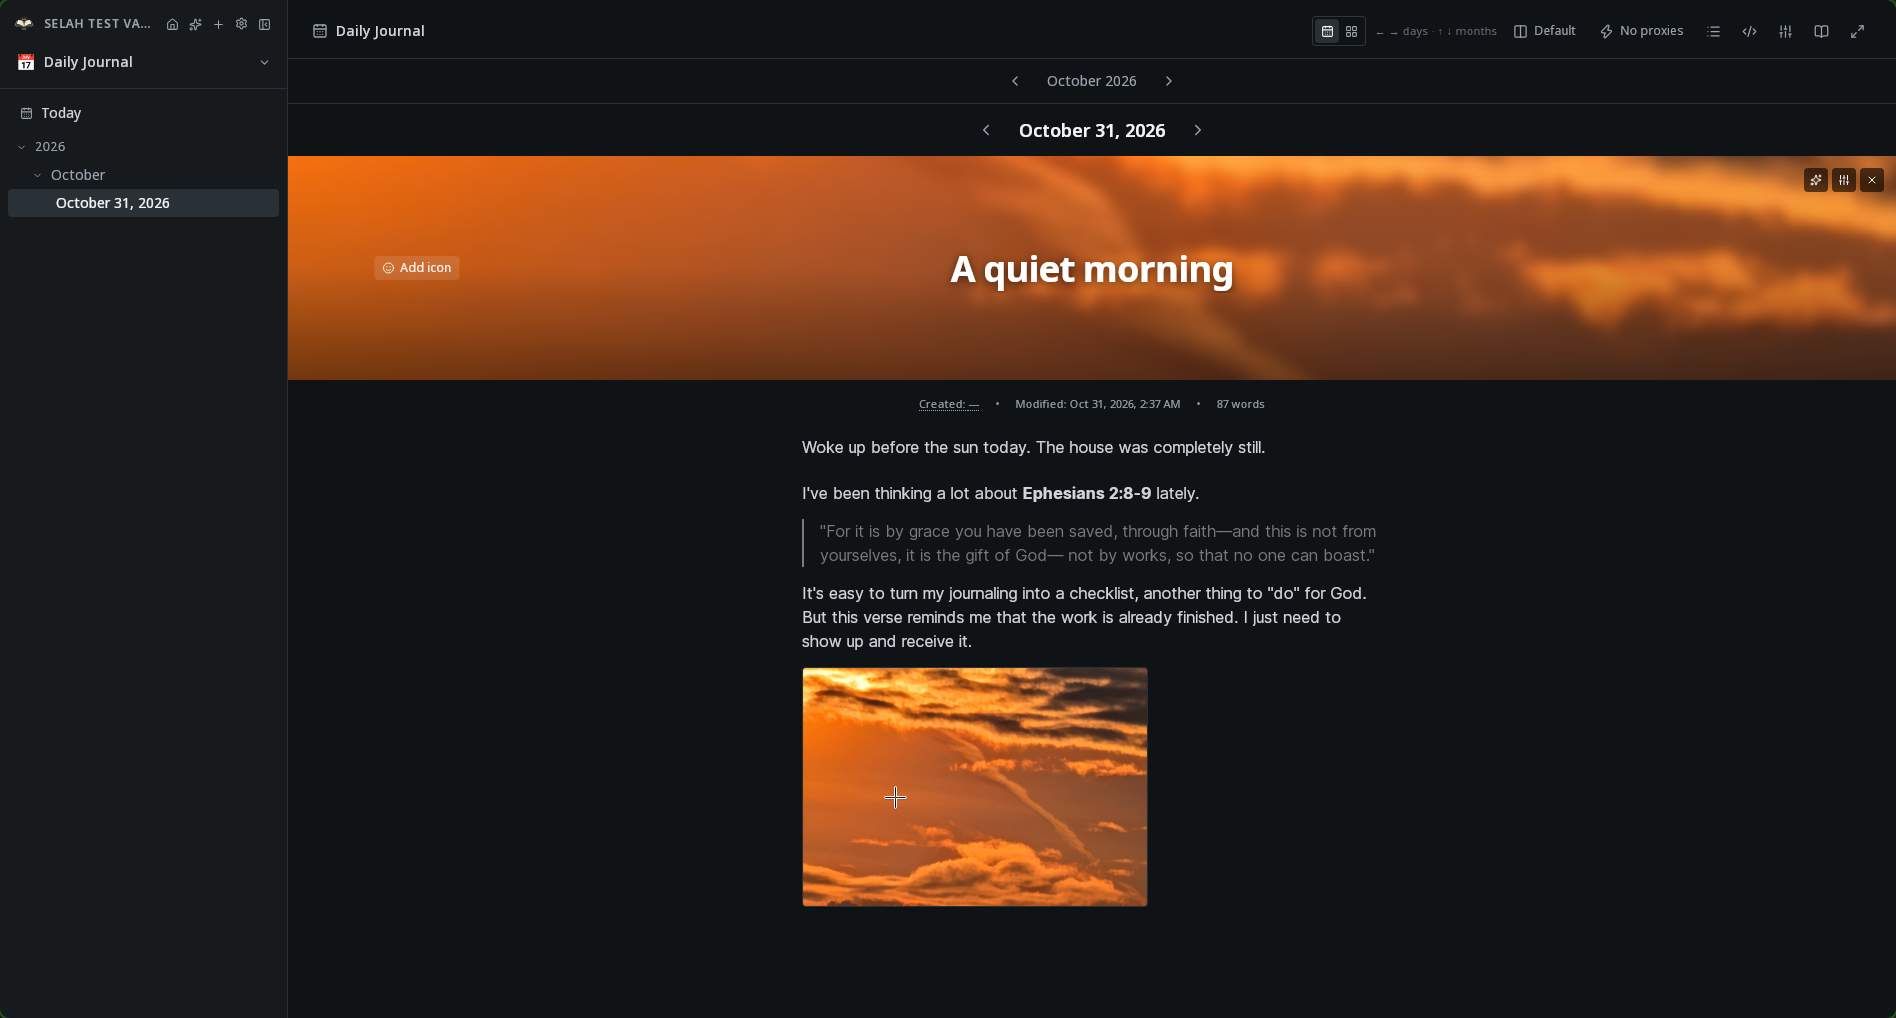Click the Modified timestamp text
This screenshot has height=1018, width=1896.
[1097, 404]
